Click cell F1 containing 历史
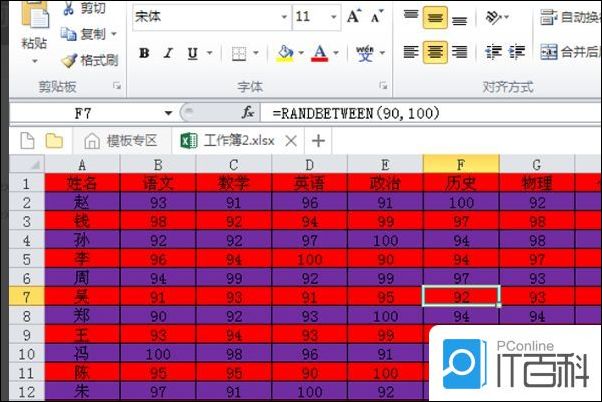The width and height of the screenshot is (602, 402). pyautogui.click(x=461, y=183)
